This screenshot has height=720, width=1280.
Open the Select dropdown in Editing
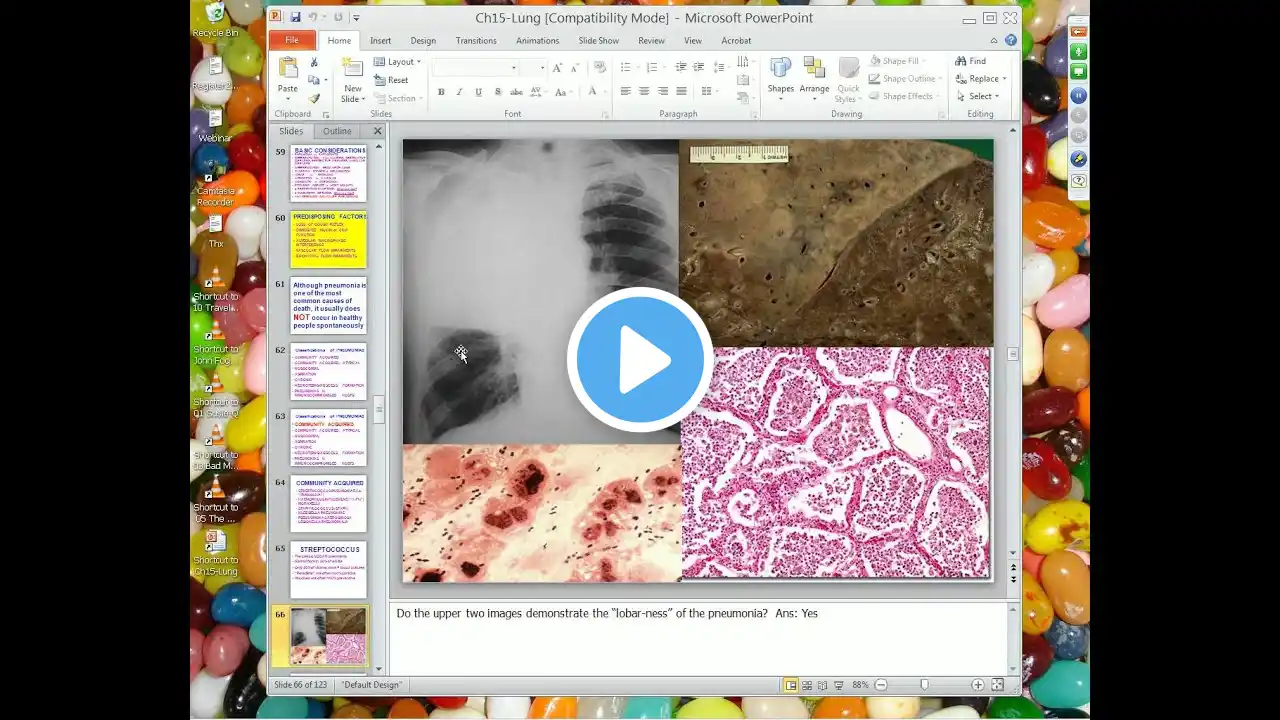[x=980, y=97]
